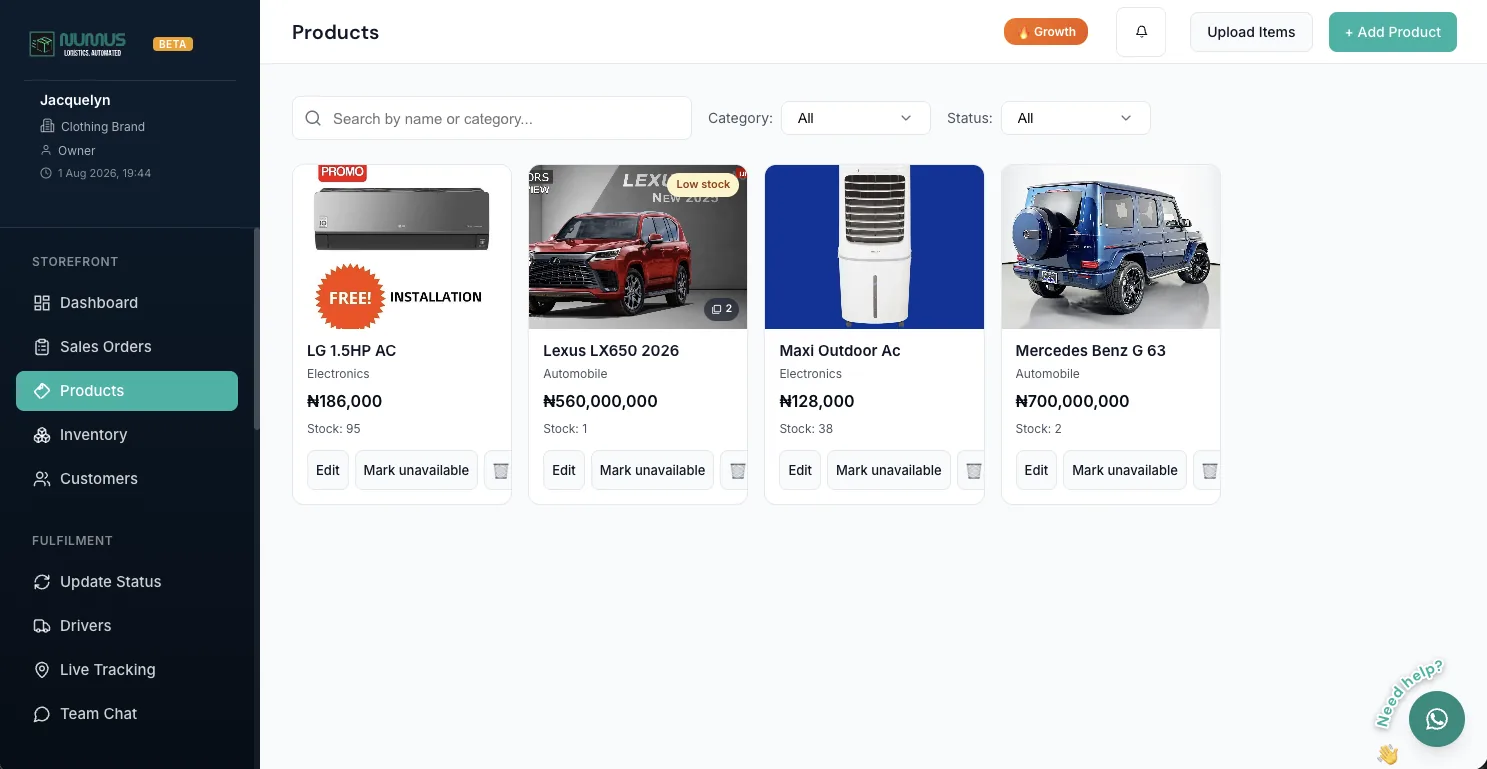Image resolution: width=1487 pixels, height=769 pixels.
Task: Navigate to Customers
Action: 127,479
